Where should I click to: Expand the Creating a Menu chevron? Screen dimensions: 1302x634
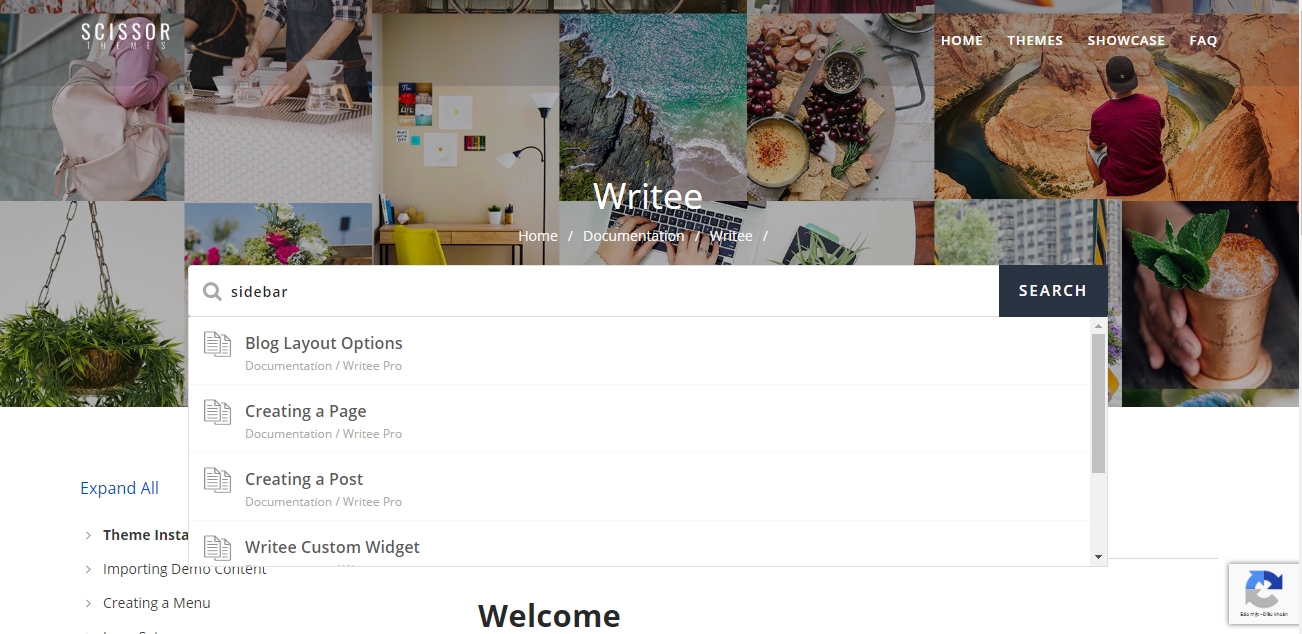[88, 604]
